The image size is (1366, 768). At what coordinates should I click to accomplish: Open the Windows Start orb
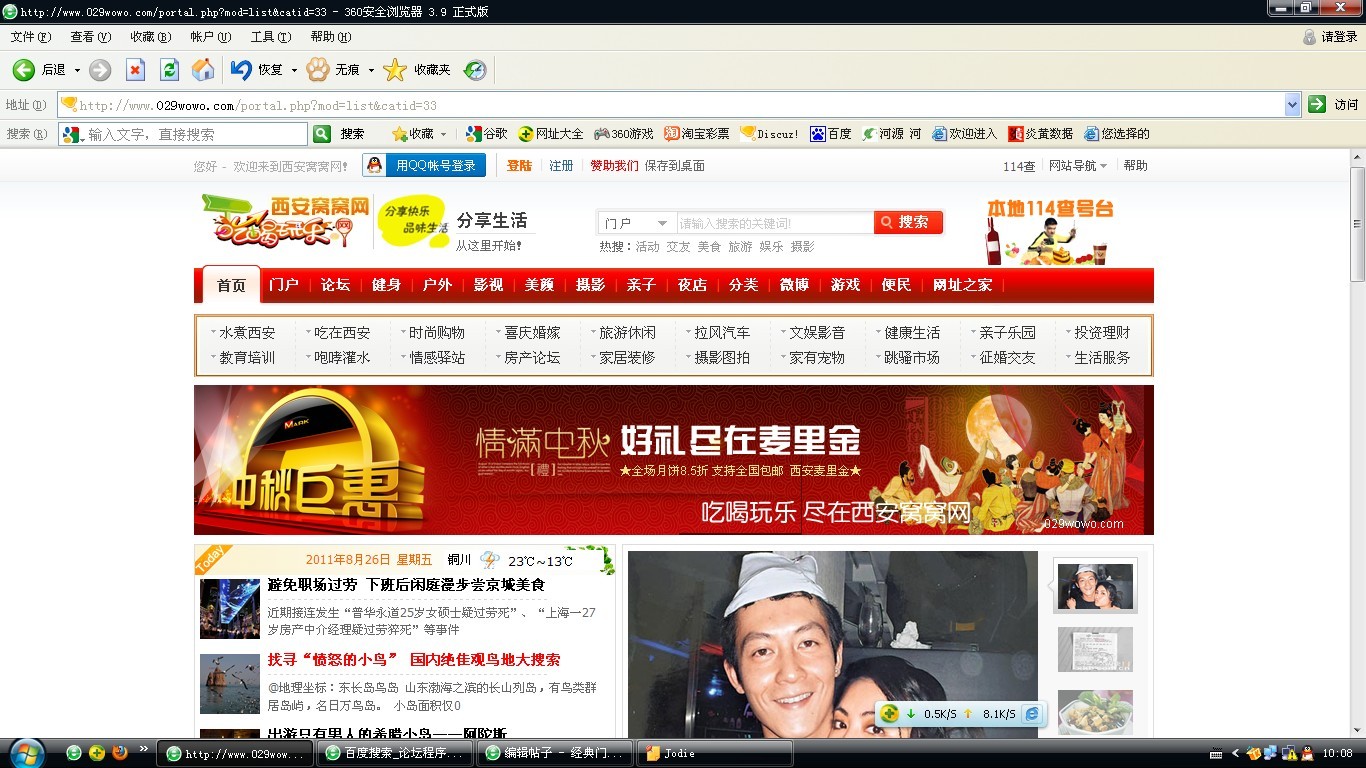25,752
